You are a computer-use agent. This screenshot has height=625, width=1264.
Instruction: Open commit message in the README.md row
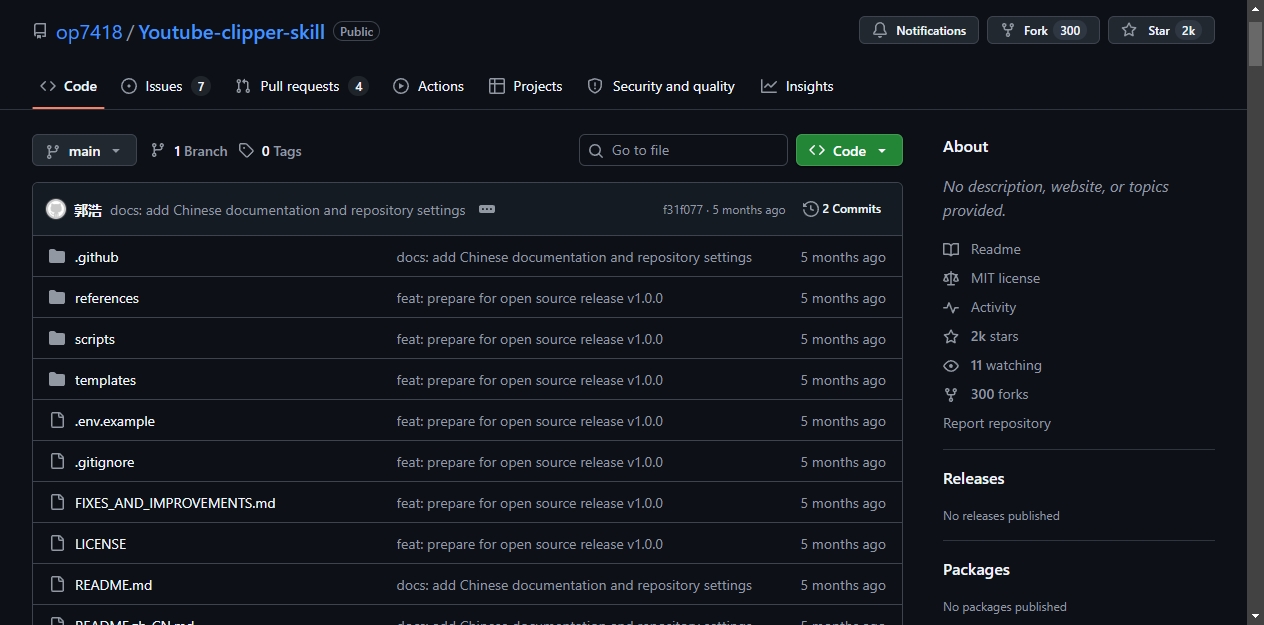[574, 585]
